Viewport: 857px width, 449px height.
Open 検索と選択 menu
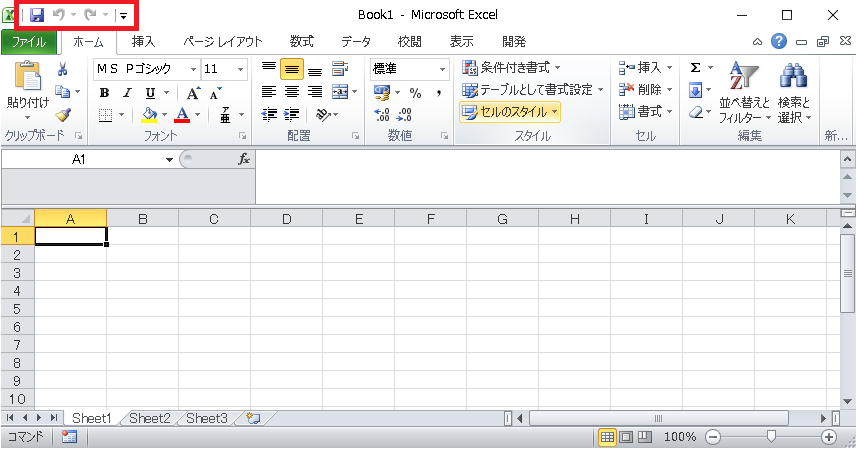[x=794, y=92]
